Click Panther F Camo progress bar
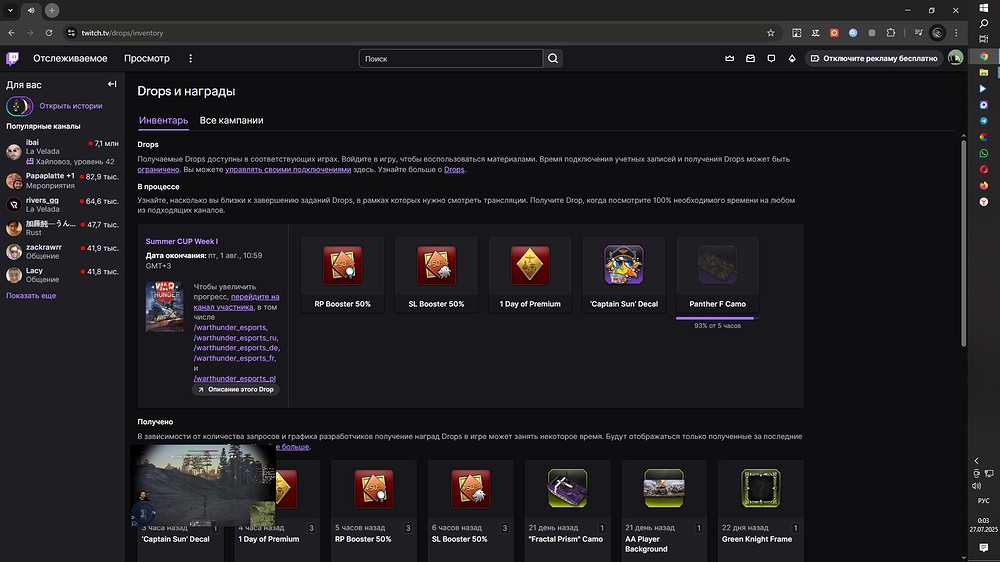1000x562 pixels. [717, 318]
